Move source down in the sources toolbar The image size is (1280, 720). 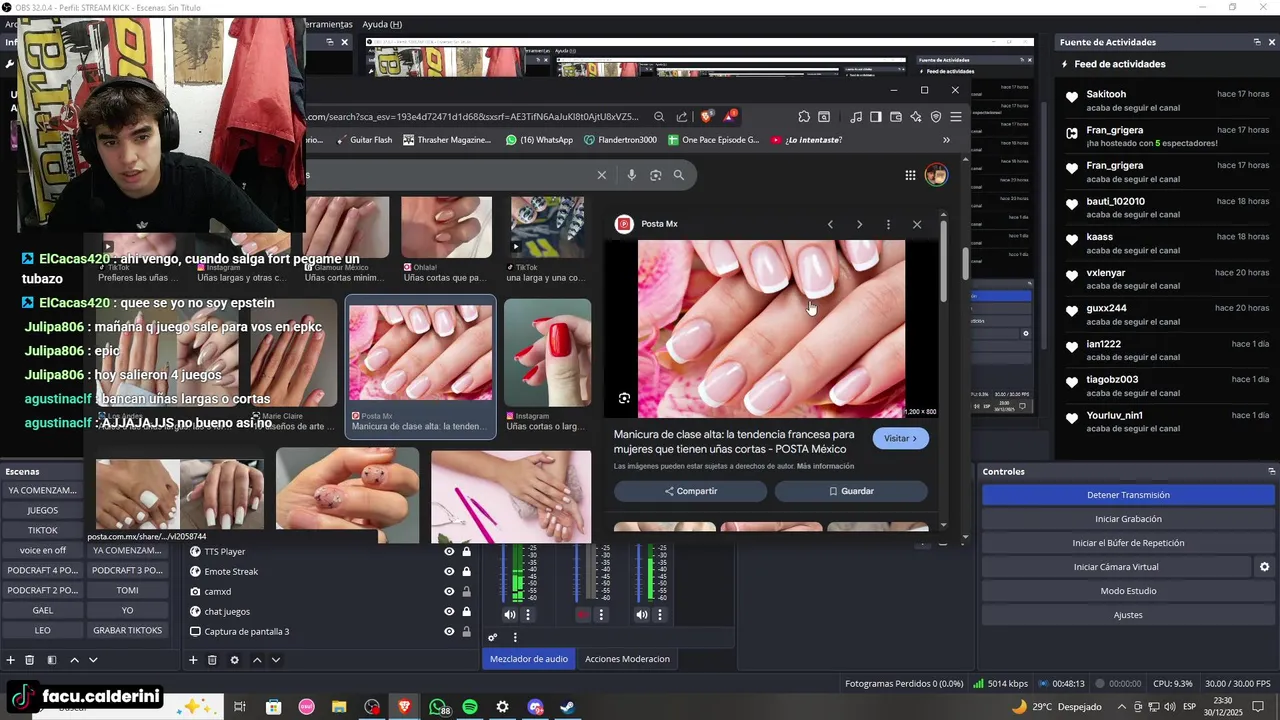(x=276, y=660)
